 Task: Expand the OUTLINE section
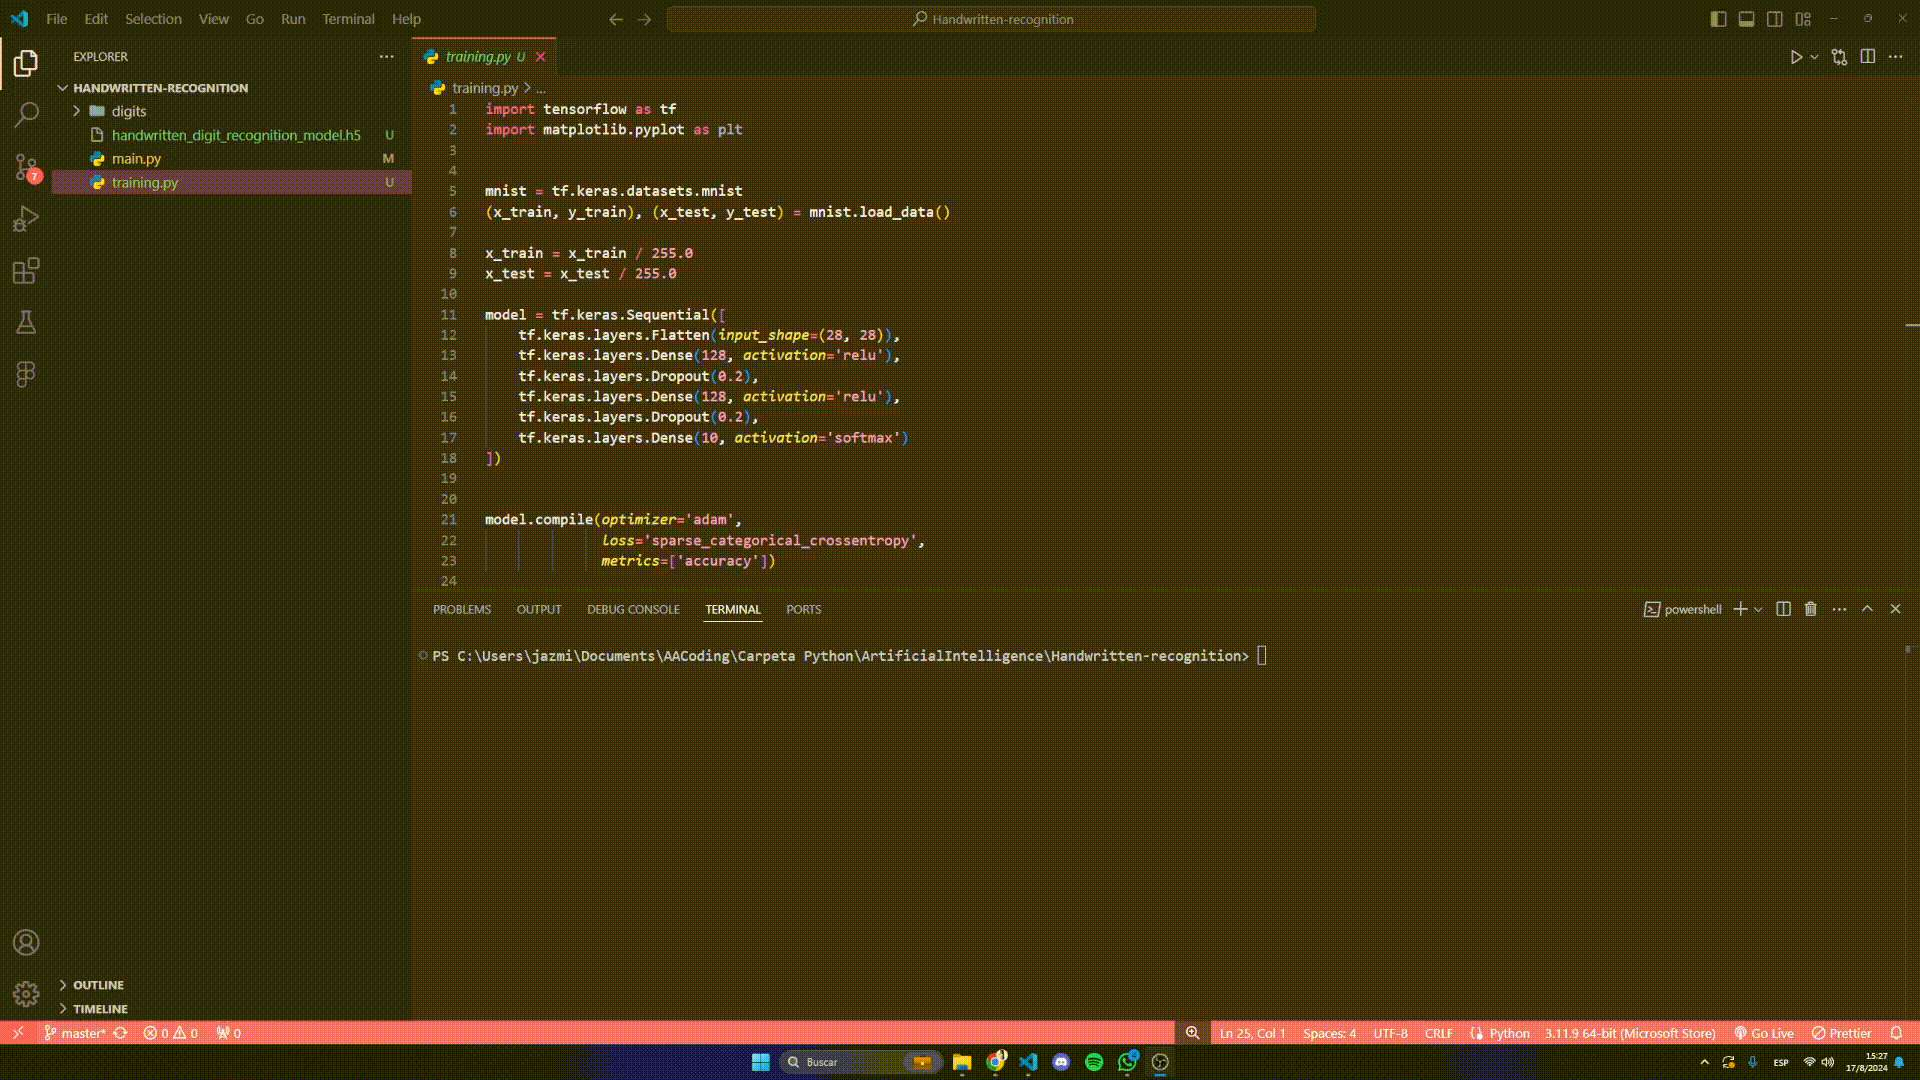coord(97,985)
